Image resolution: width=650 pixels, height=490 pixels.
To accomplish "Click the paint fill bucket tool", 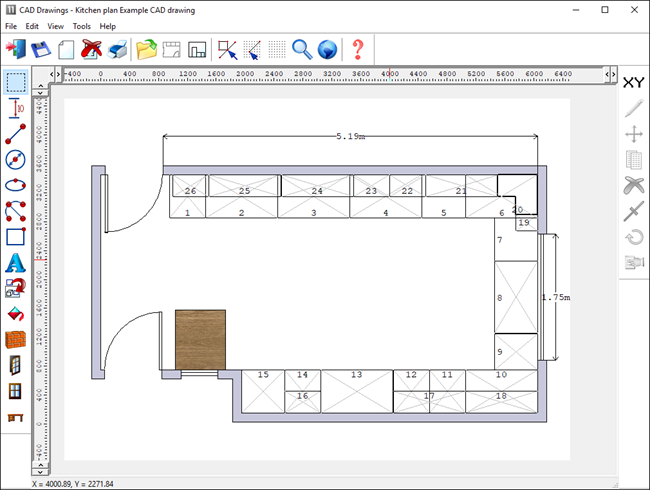I will point(16,314).
